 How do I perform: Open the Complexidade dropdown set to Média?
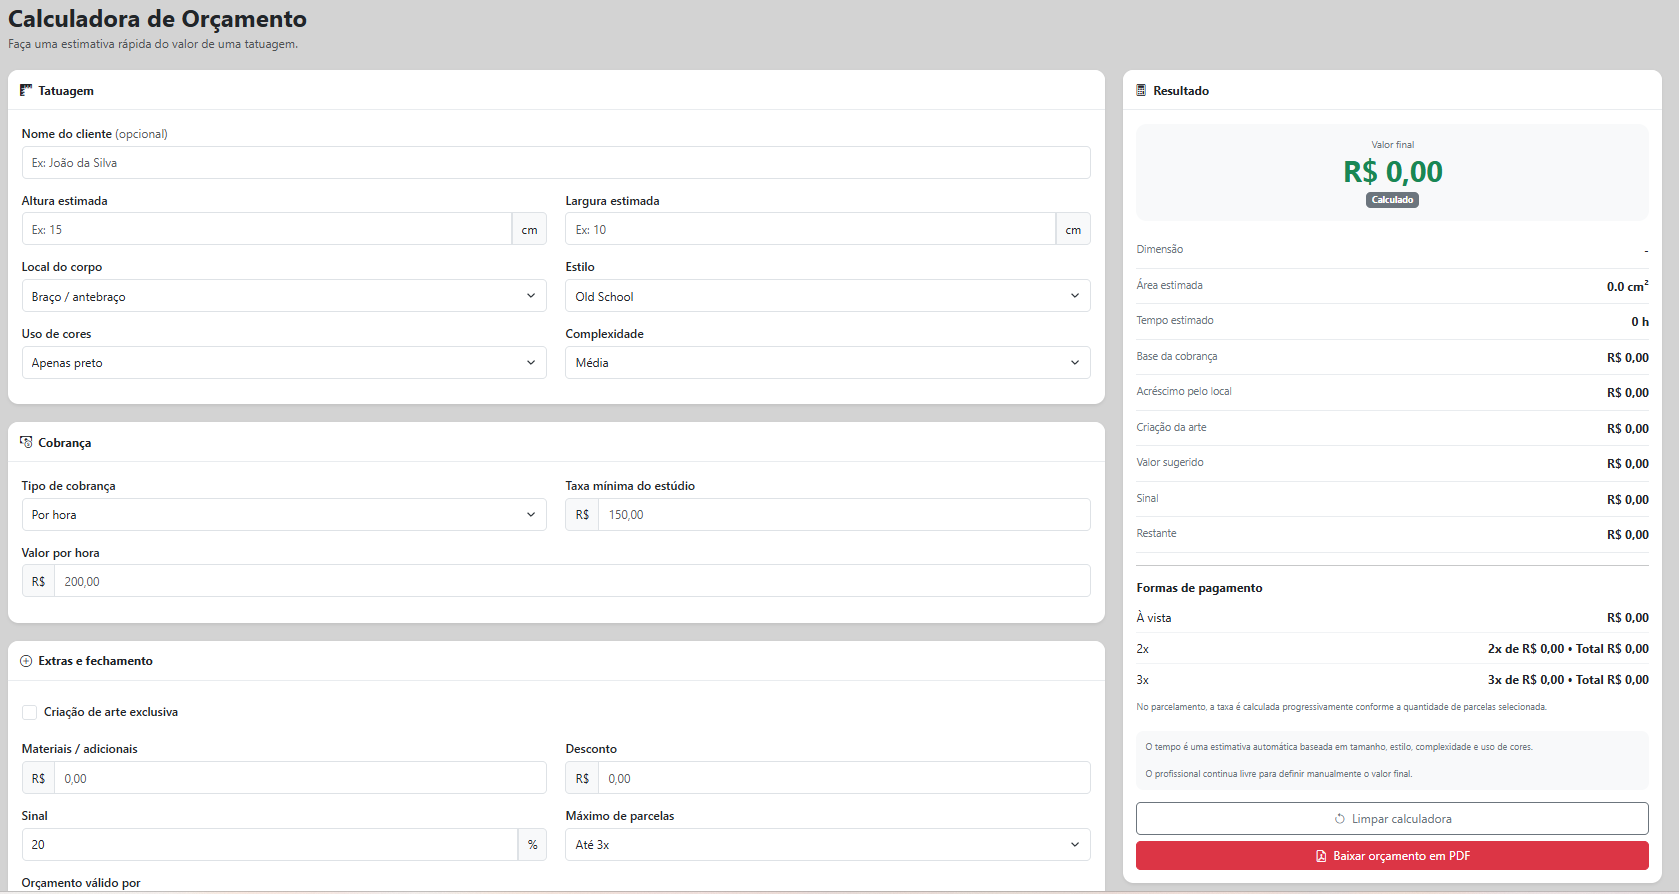(828, 363)
